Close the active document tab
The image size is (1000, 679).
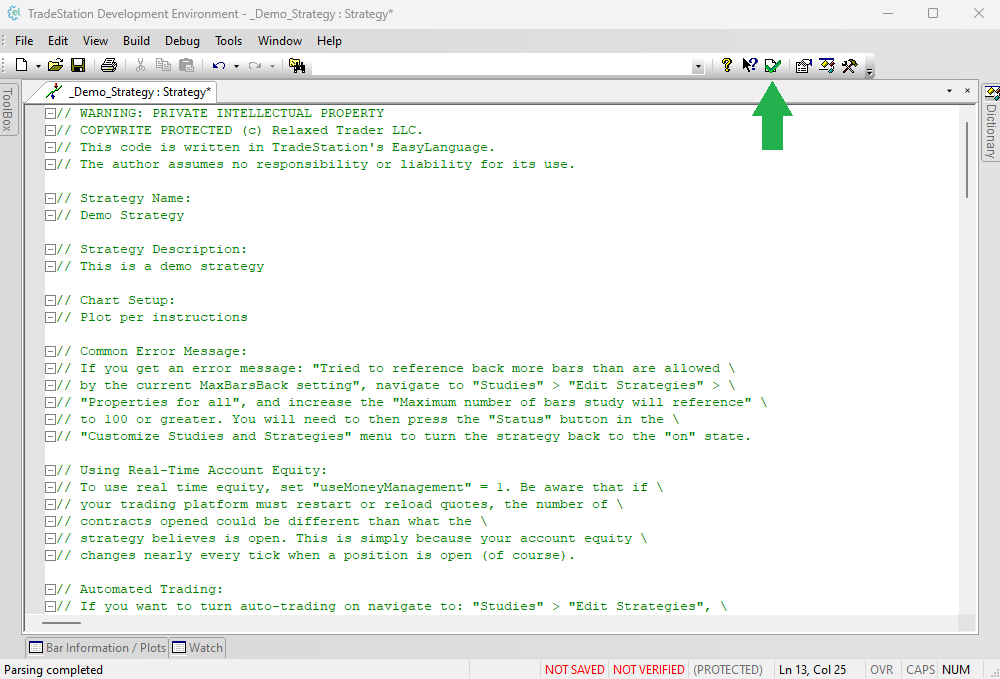click(x=967, y=91)
